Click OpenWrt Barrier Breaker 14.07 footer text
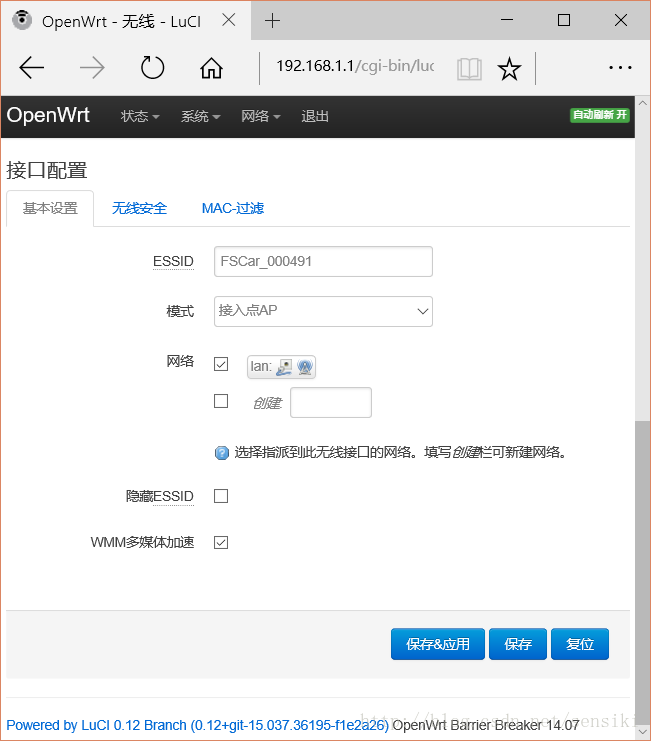This screenshot has height=741, width=651. coord(486,725)
